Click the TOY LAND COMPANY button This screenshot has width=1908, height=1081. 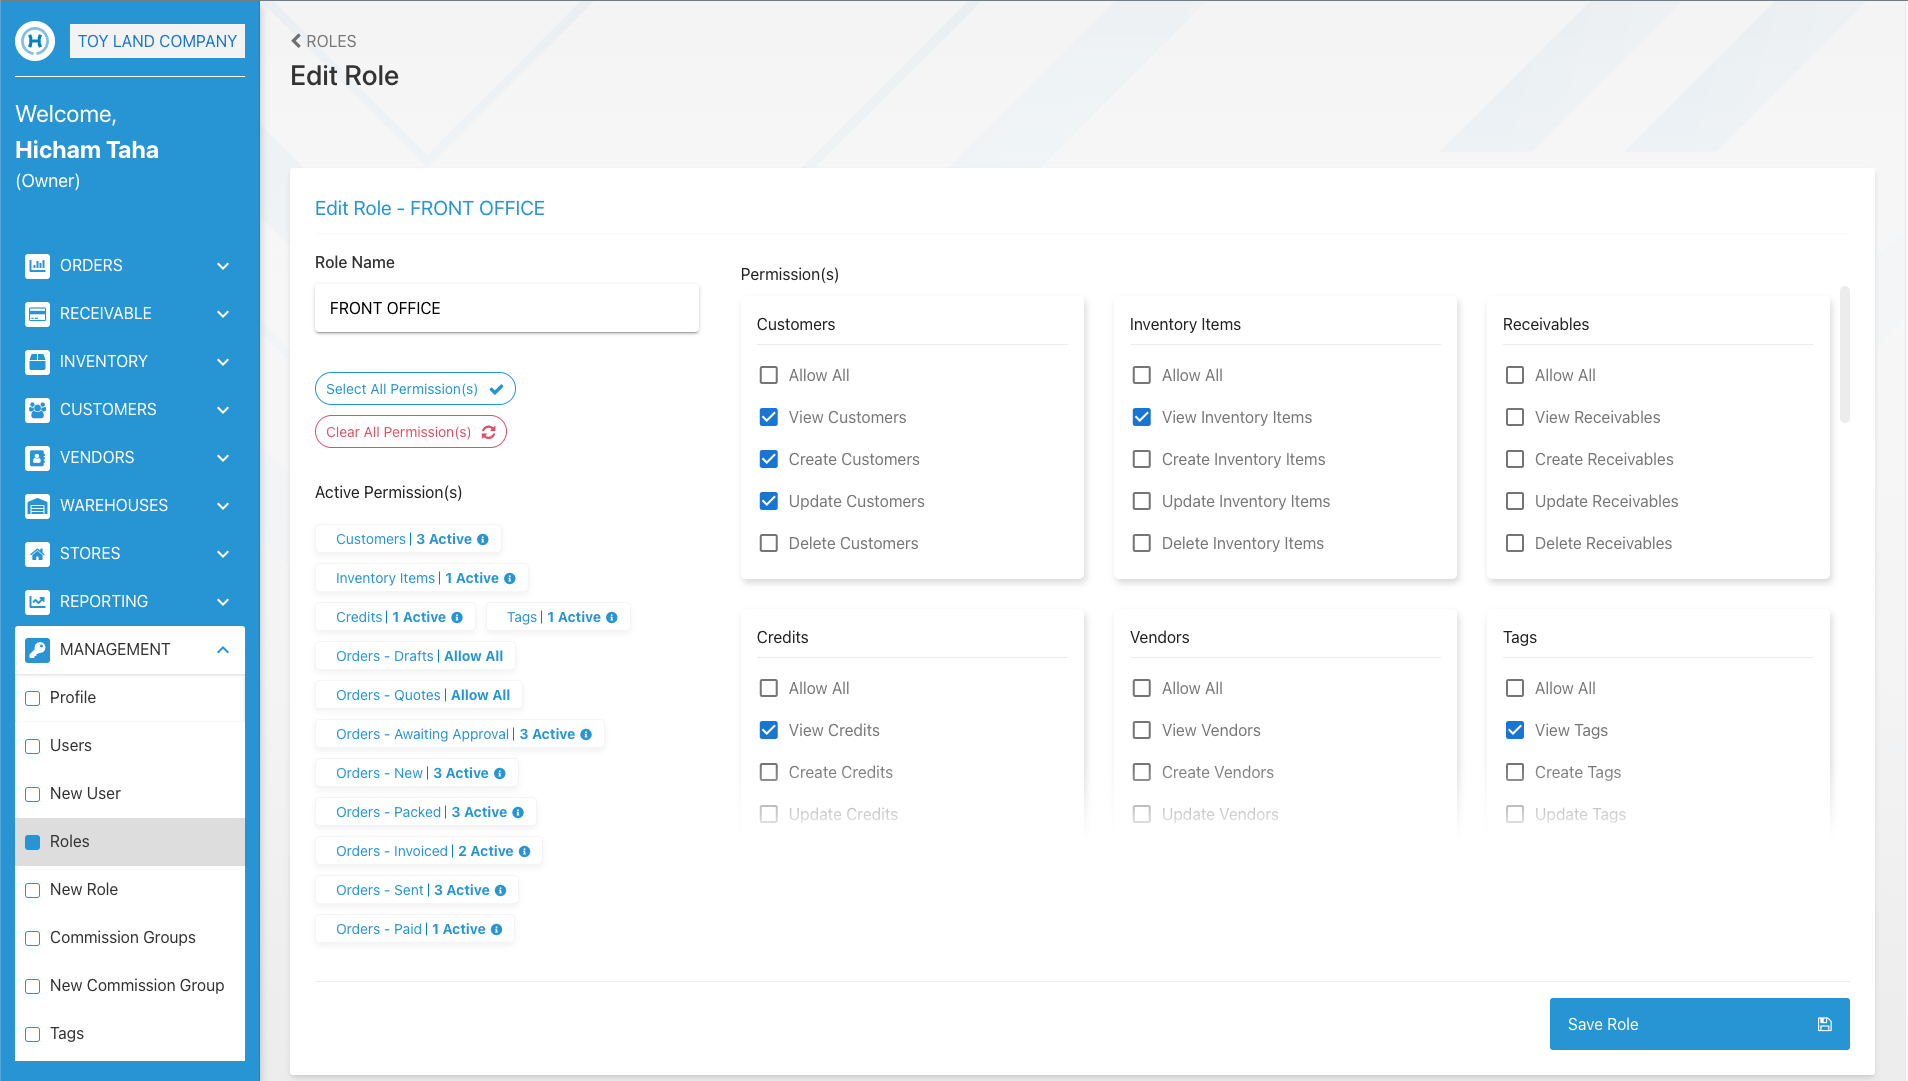point(157,41)
